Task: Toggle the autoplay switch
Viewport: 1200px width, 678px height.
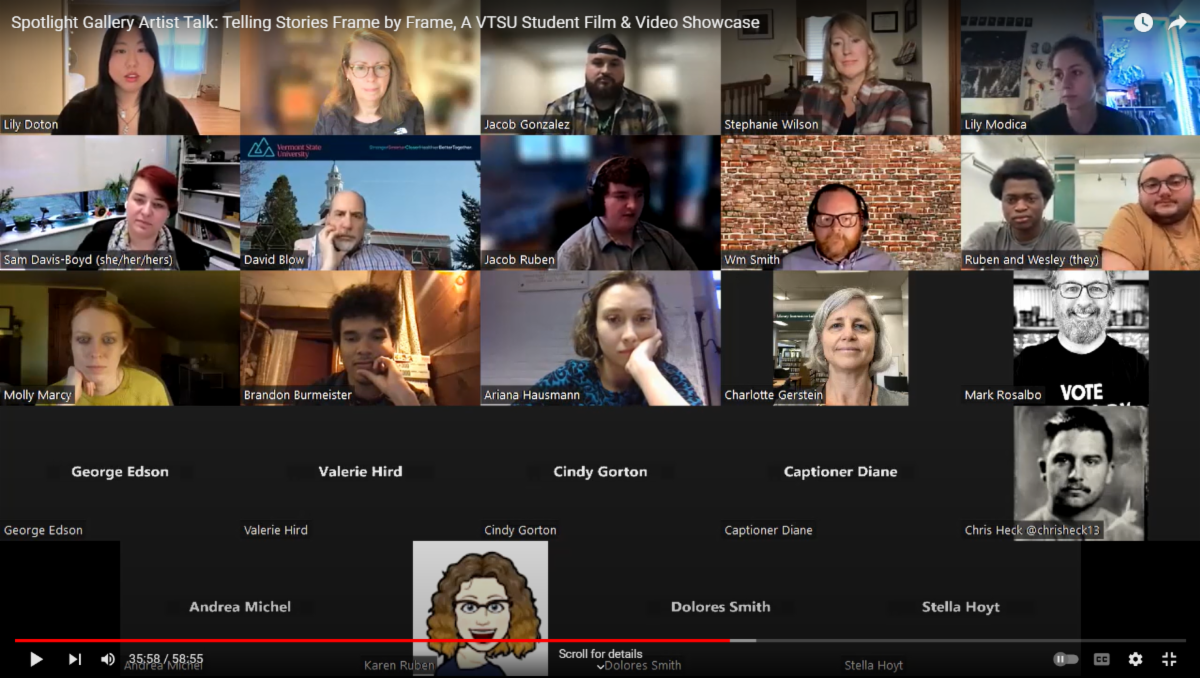Action: [x=1066, y=659]
